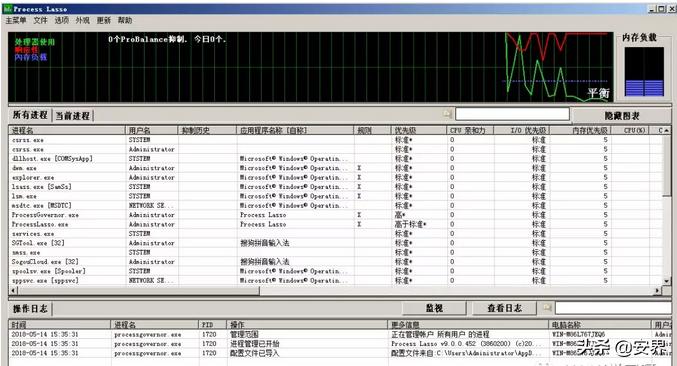Select the lsass.exe [SamSs] process row
677x366 pixels.
[x=335, y=187]
